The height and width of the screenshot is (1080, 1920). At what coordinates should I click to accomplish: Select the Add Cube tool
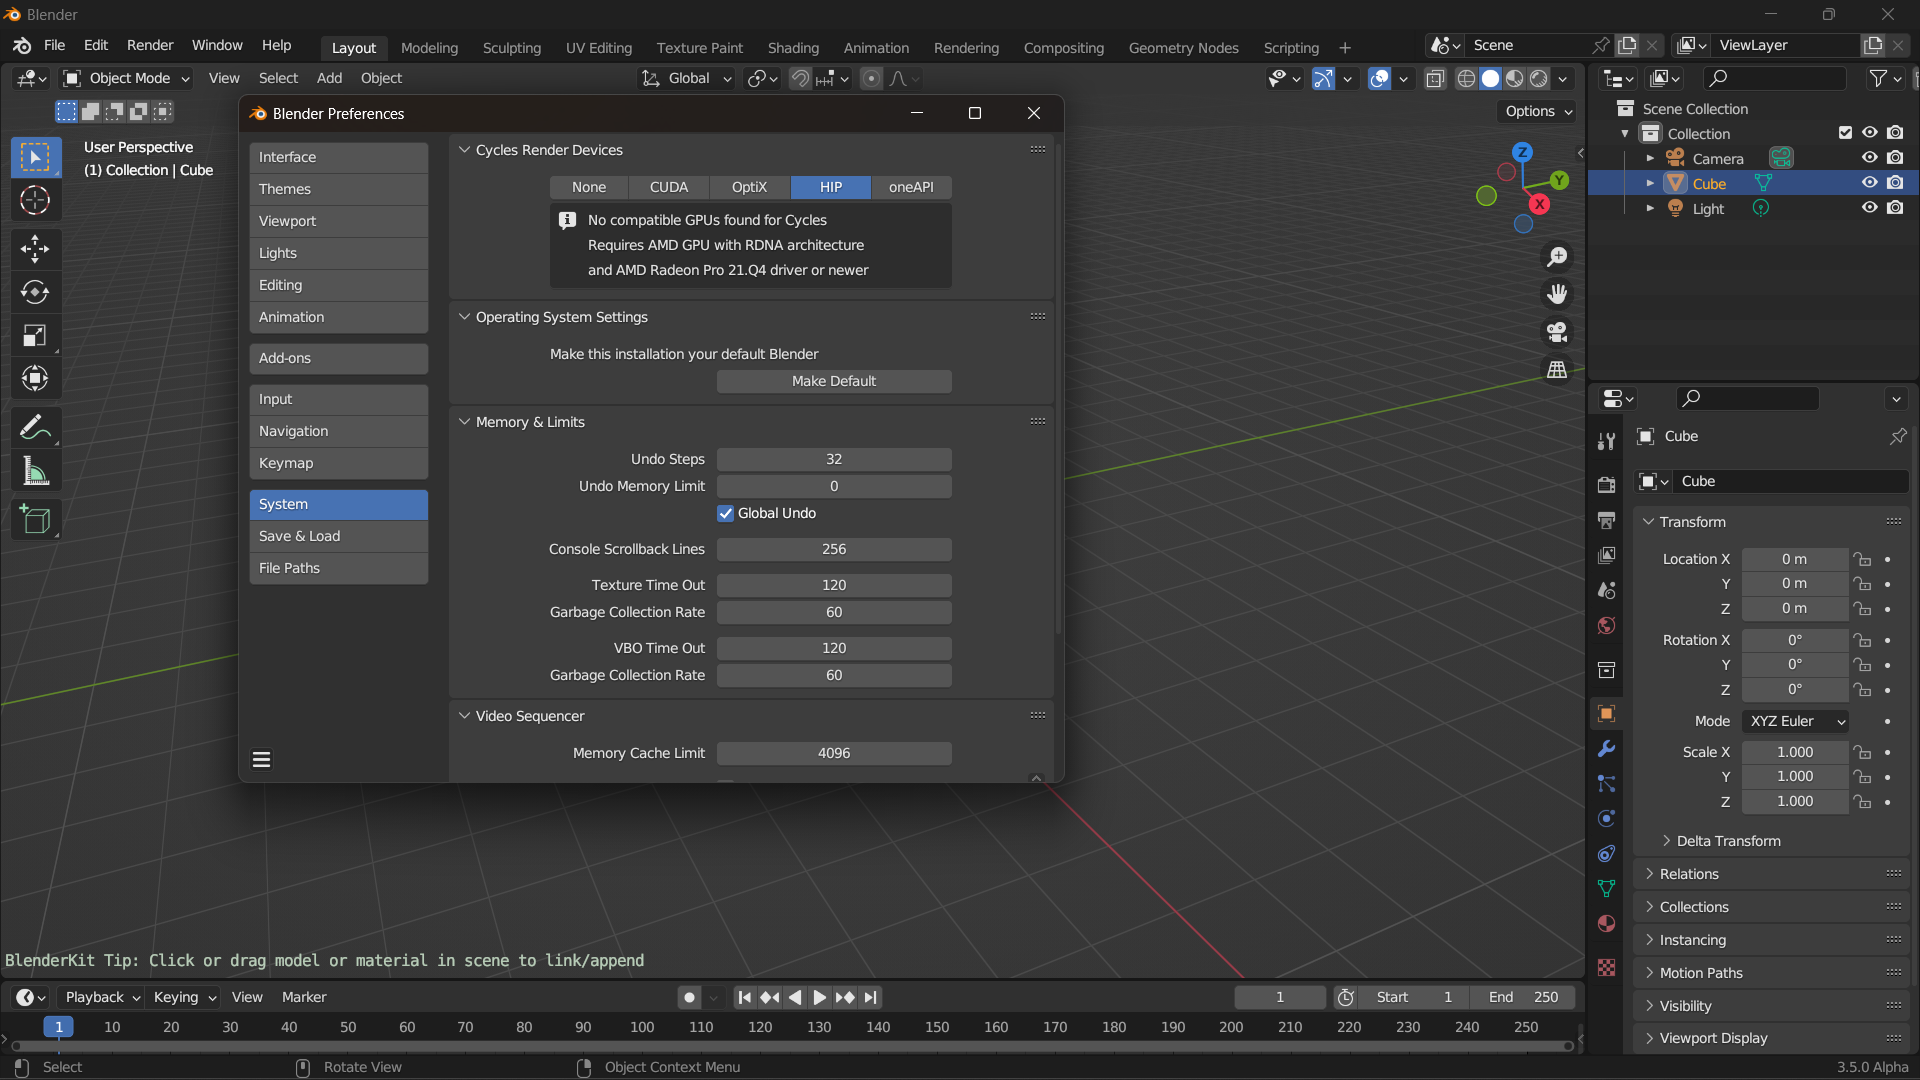35,519
